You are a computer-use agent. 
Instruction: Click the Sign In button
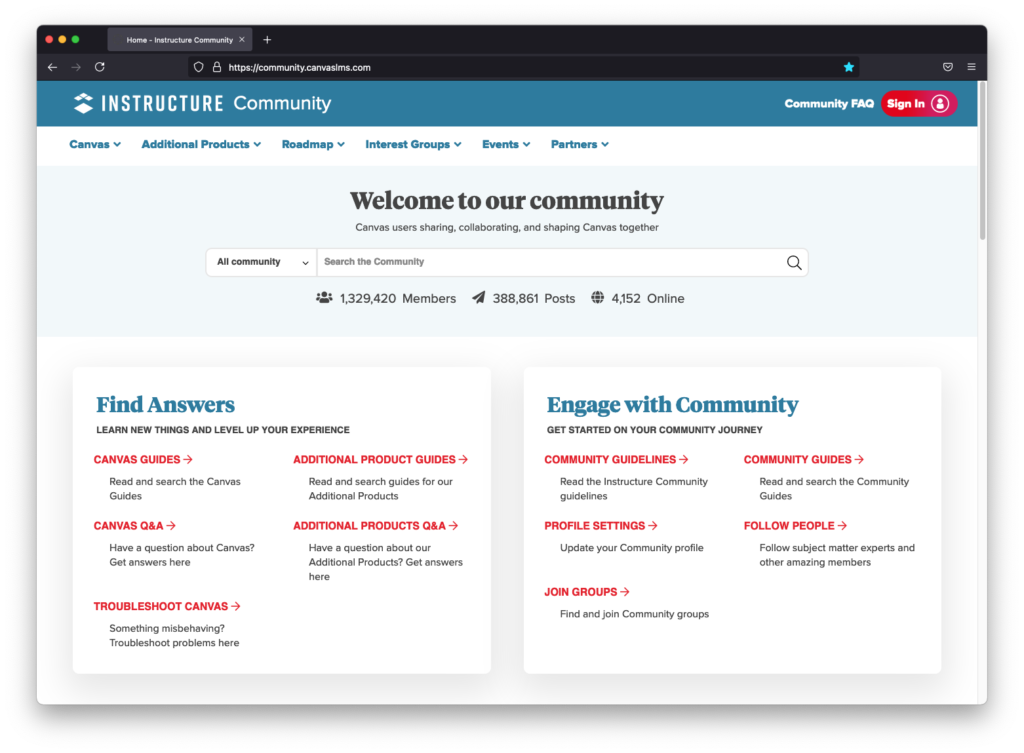918,103
